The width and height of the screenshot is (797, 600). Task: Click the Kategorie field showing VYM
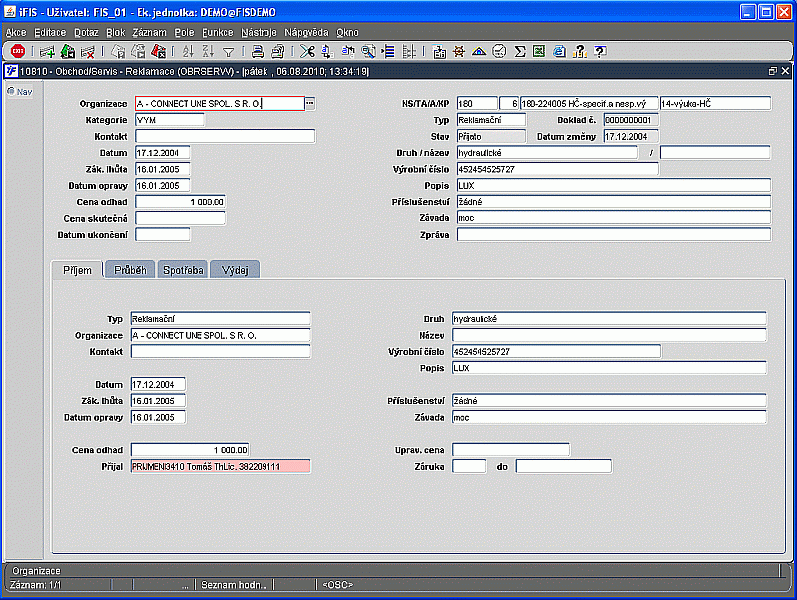click(170, 120)
